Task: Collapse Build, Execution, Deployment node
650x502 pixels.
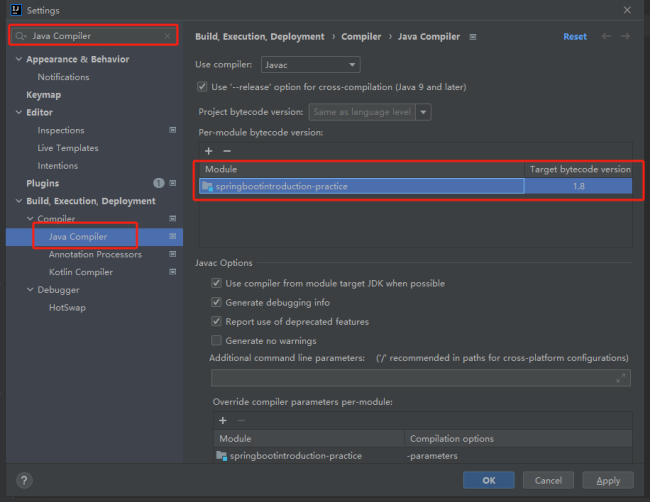Action: [x=19, y=201]
